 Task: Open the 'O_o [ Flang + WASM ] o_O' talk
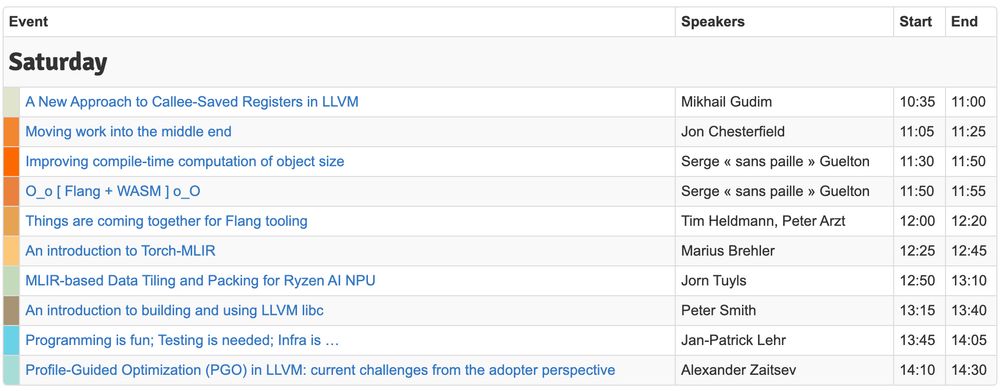pyautogui.click(x=113, y=191)
